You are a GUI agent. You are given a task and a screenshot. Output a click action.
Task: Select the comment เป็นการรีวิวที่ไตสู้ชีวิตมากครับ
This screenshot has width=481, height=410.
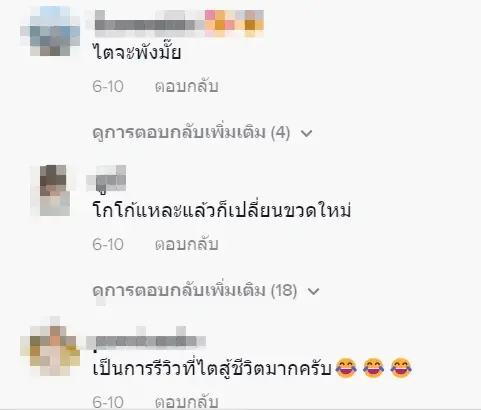[x=212, y=368]
